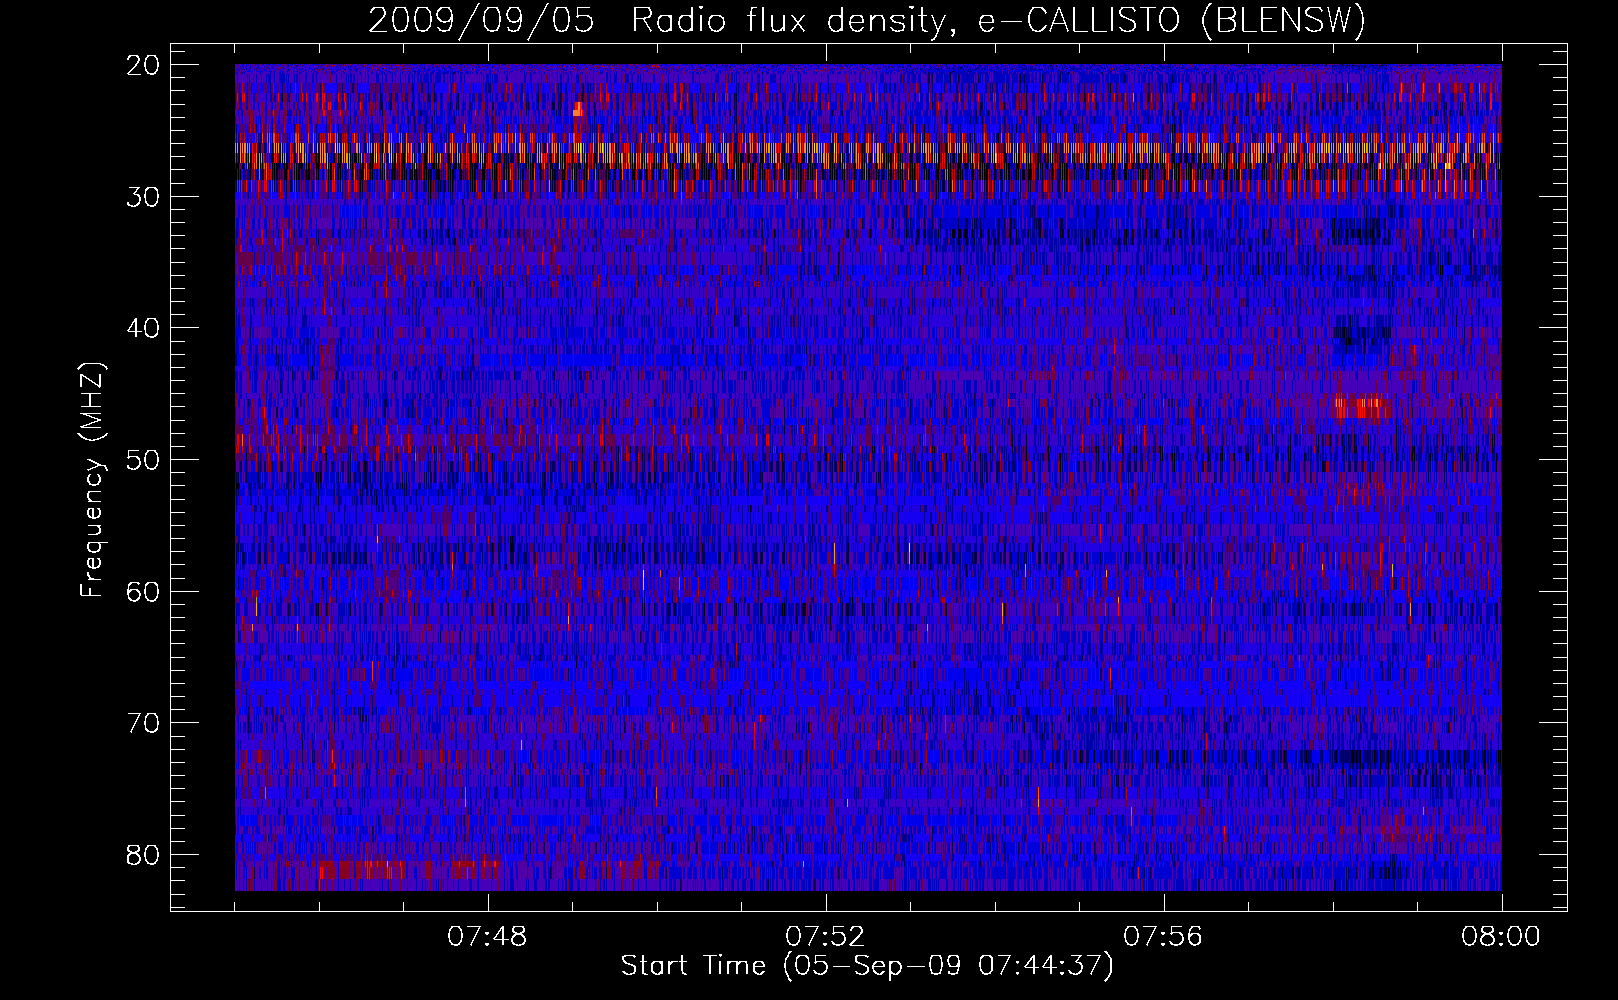This screenshot has width=1618, height=1000.
Task: Click the 07:52 time tick label
Action: point(825,937)
